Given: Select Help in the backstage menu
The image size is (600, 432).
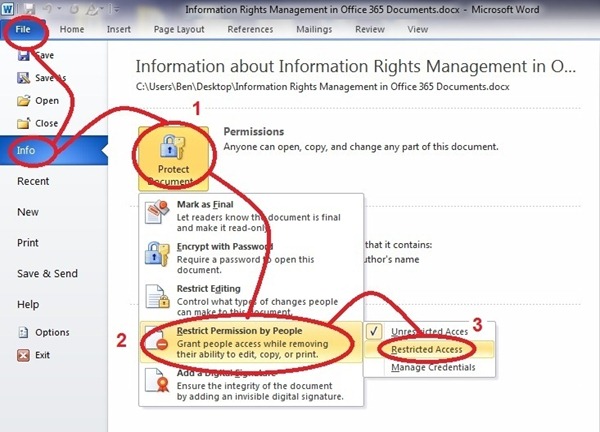Looking at the screenshot, I should click(x=28, y=305).
